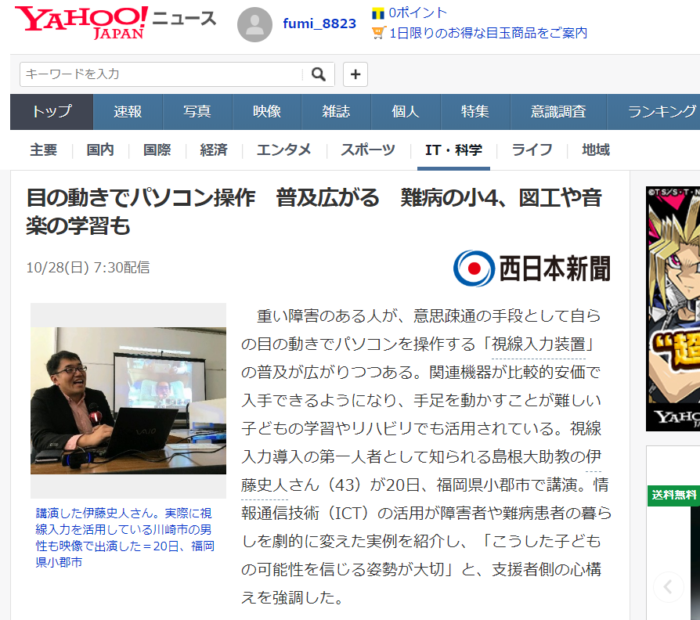Click the plus button beside search
The height and width of the screenshot is (620, 700).
355,74
